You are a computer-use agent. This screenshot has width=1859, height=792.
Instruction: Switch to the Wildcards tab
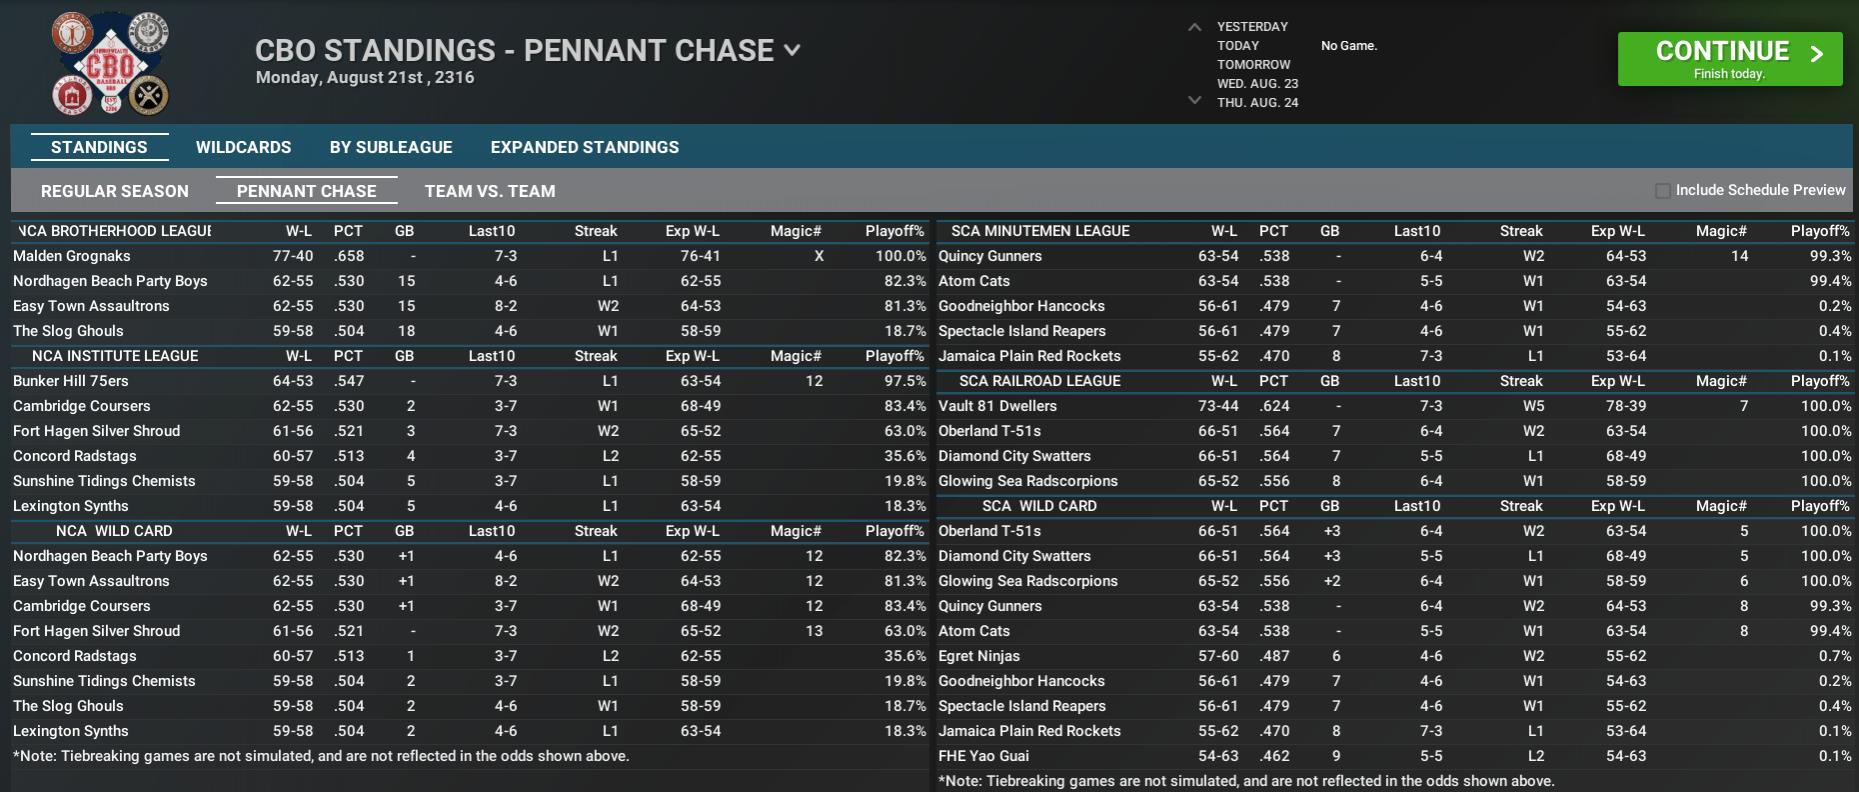click(243, 147)
